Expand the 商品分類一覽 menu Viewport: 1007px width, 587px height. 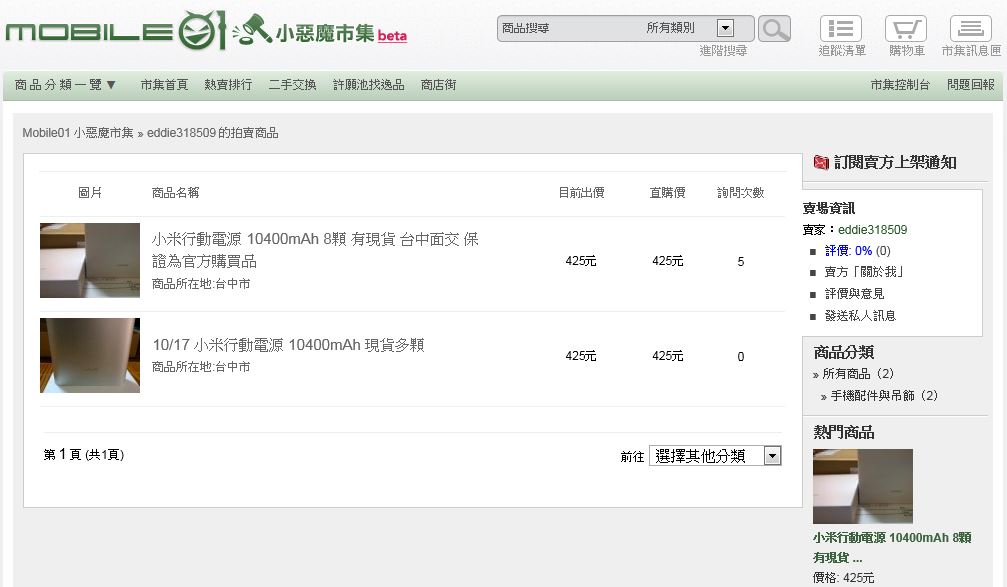click(x=65, y=85)
